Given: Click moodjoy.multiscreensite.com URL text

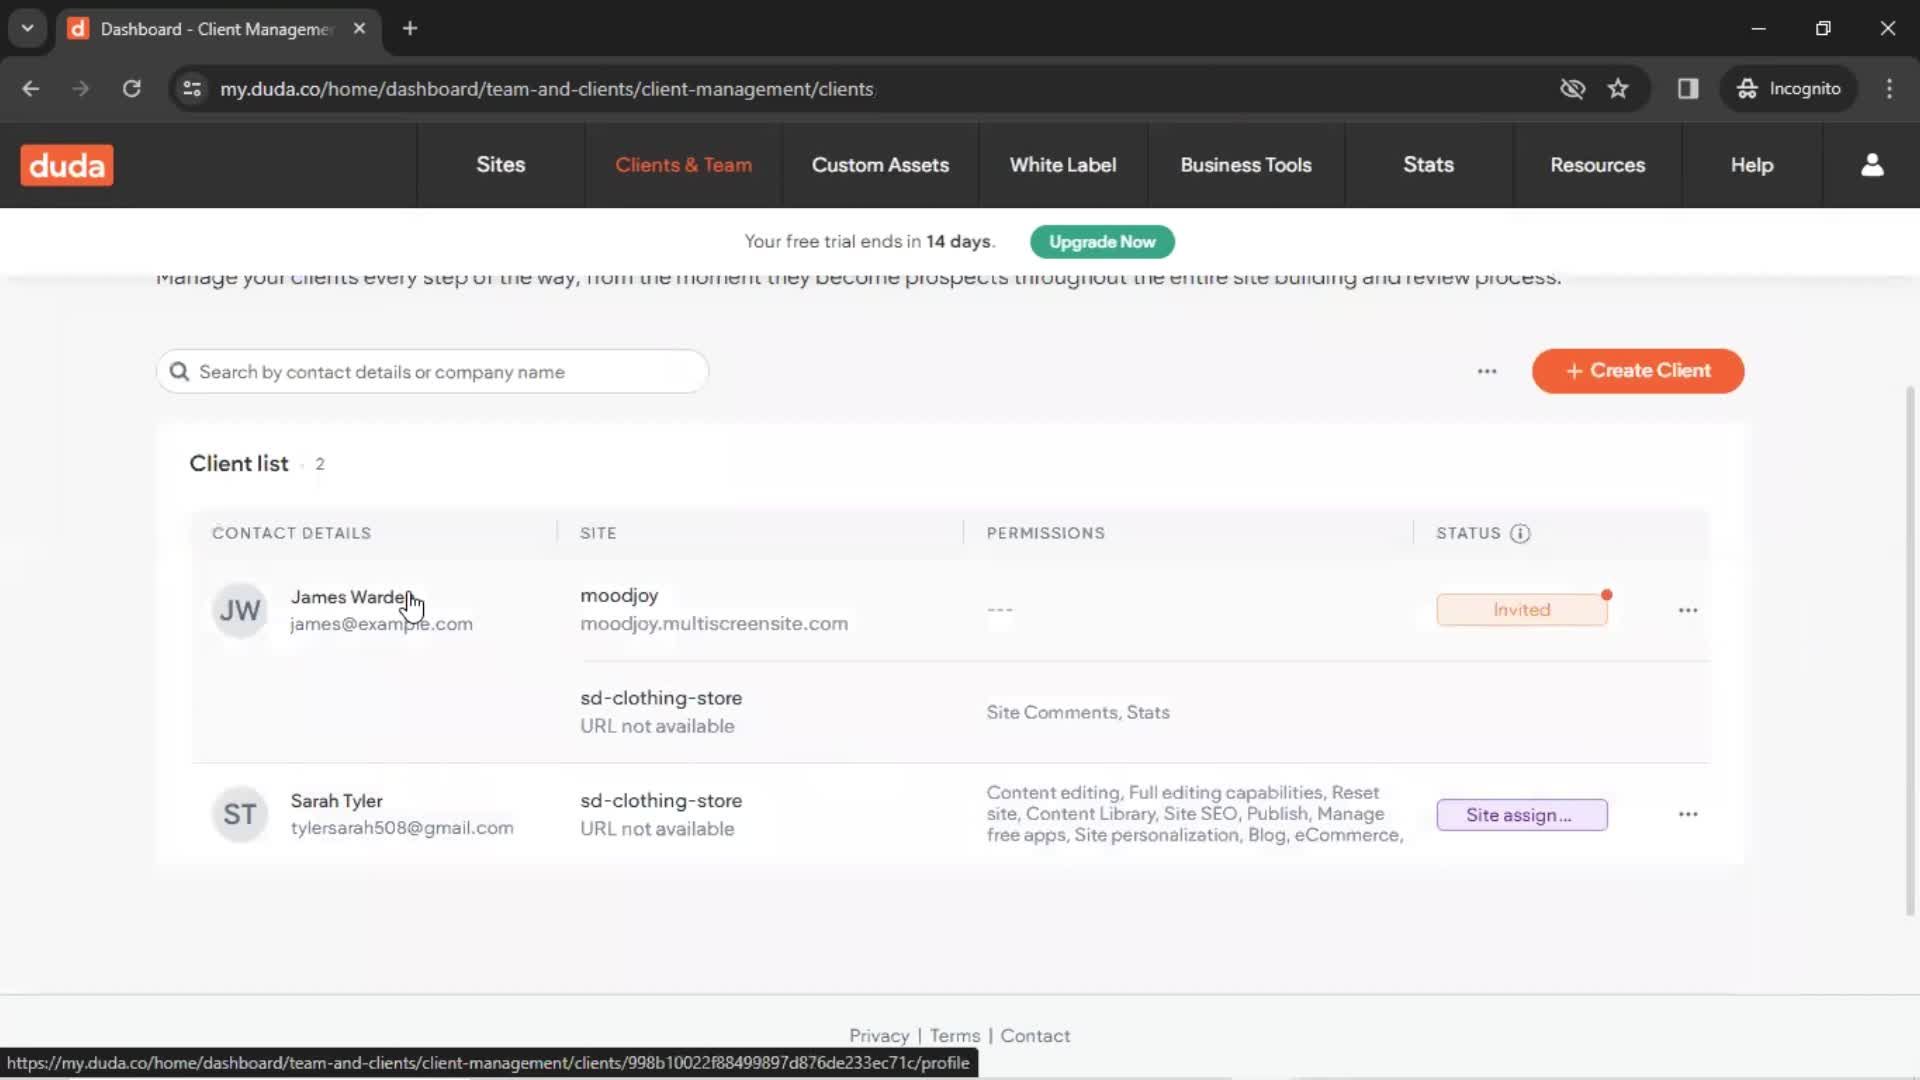Looking at the screenshot, I should point(714,624).
